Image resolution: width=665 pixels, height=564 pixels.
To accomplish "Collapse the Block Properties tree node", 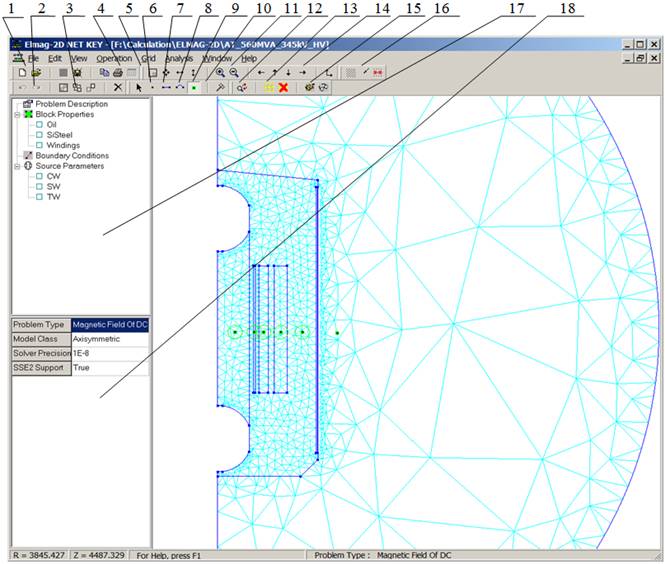I will [x=17, y=114].
